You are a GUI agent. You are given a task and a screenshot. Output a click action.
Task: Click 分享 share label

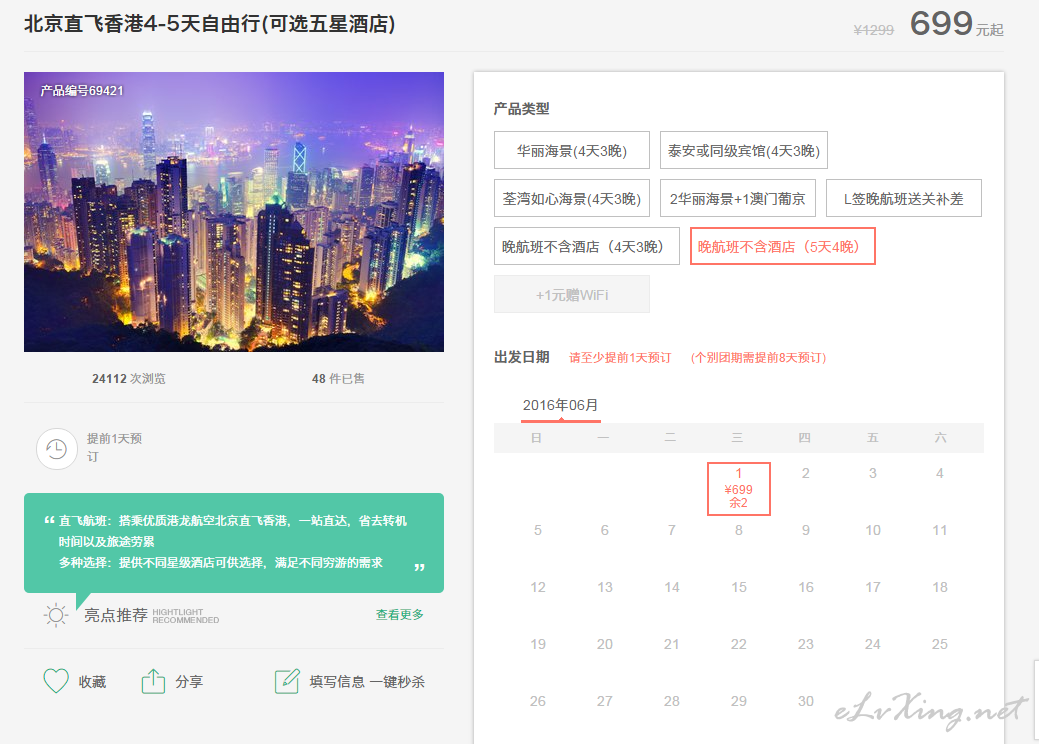pos(189,682)
